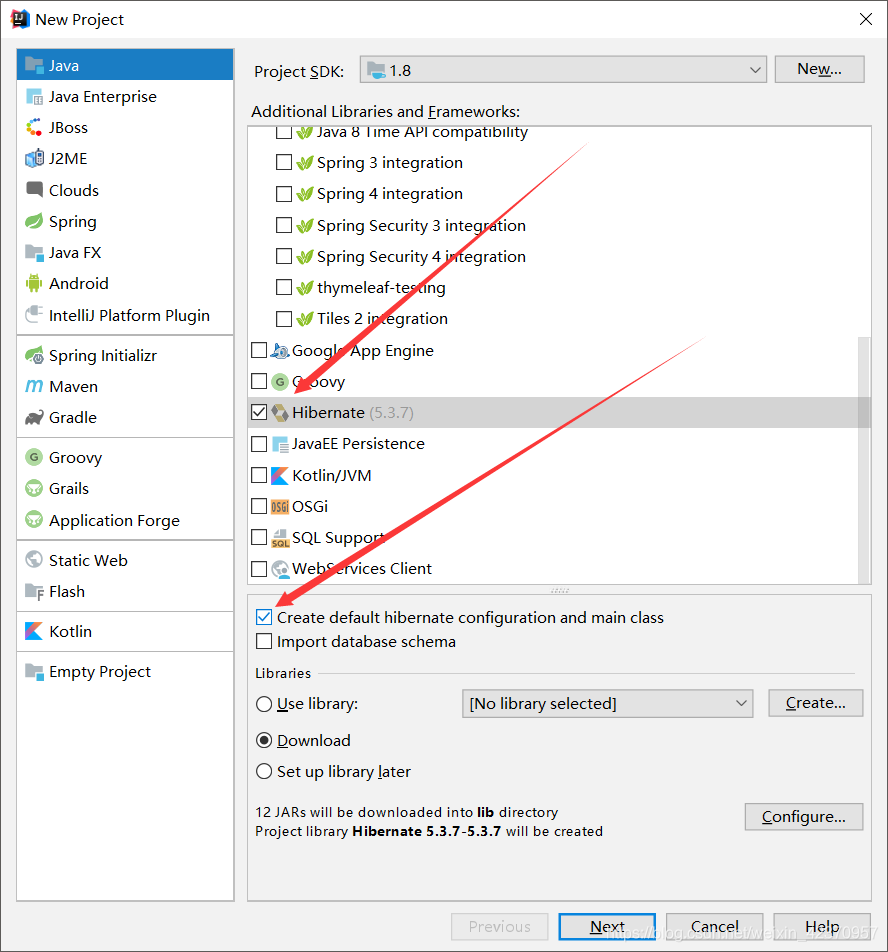The width and height of the screenshot is (888, 952).
Task: Click the Android robot icon
Action: [34, 284]
